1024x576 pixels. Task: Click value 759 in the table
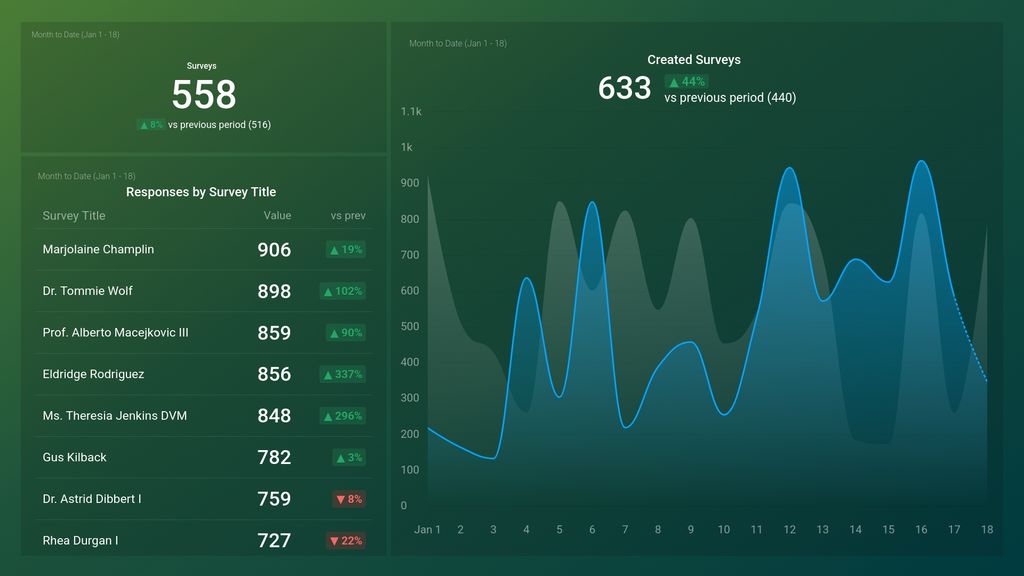point(274,499)
